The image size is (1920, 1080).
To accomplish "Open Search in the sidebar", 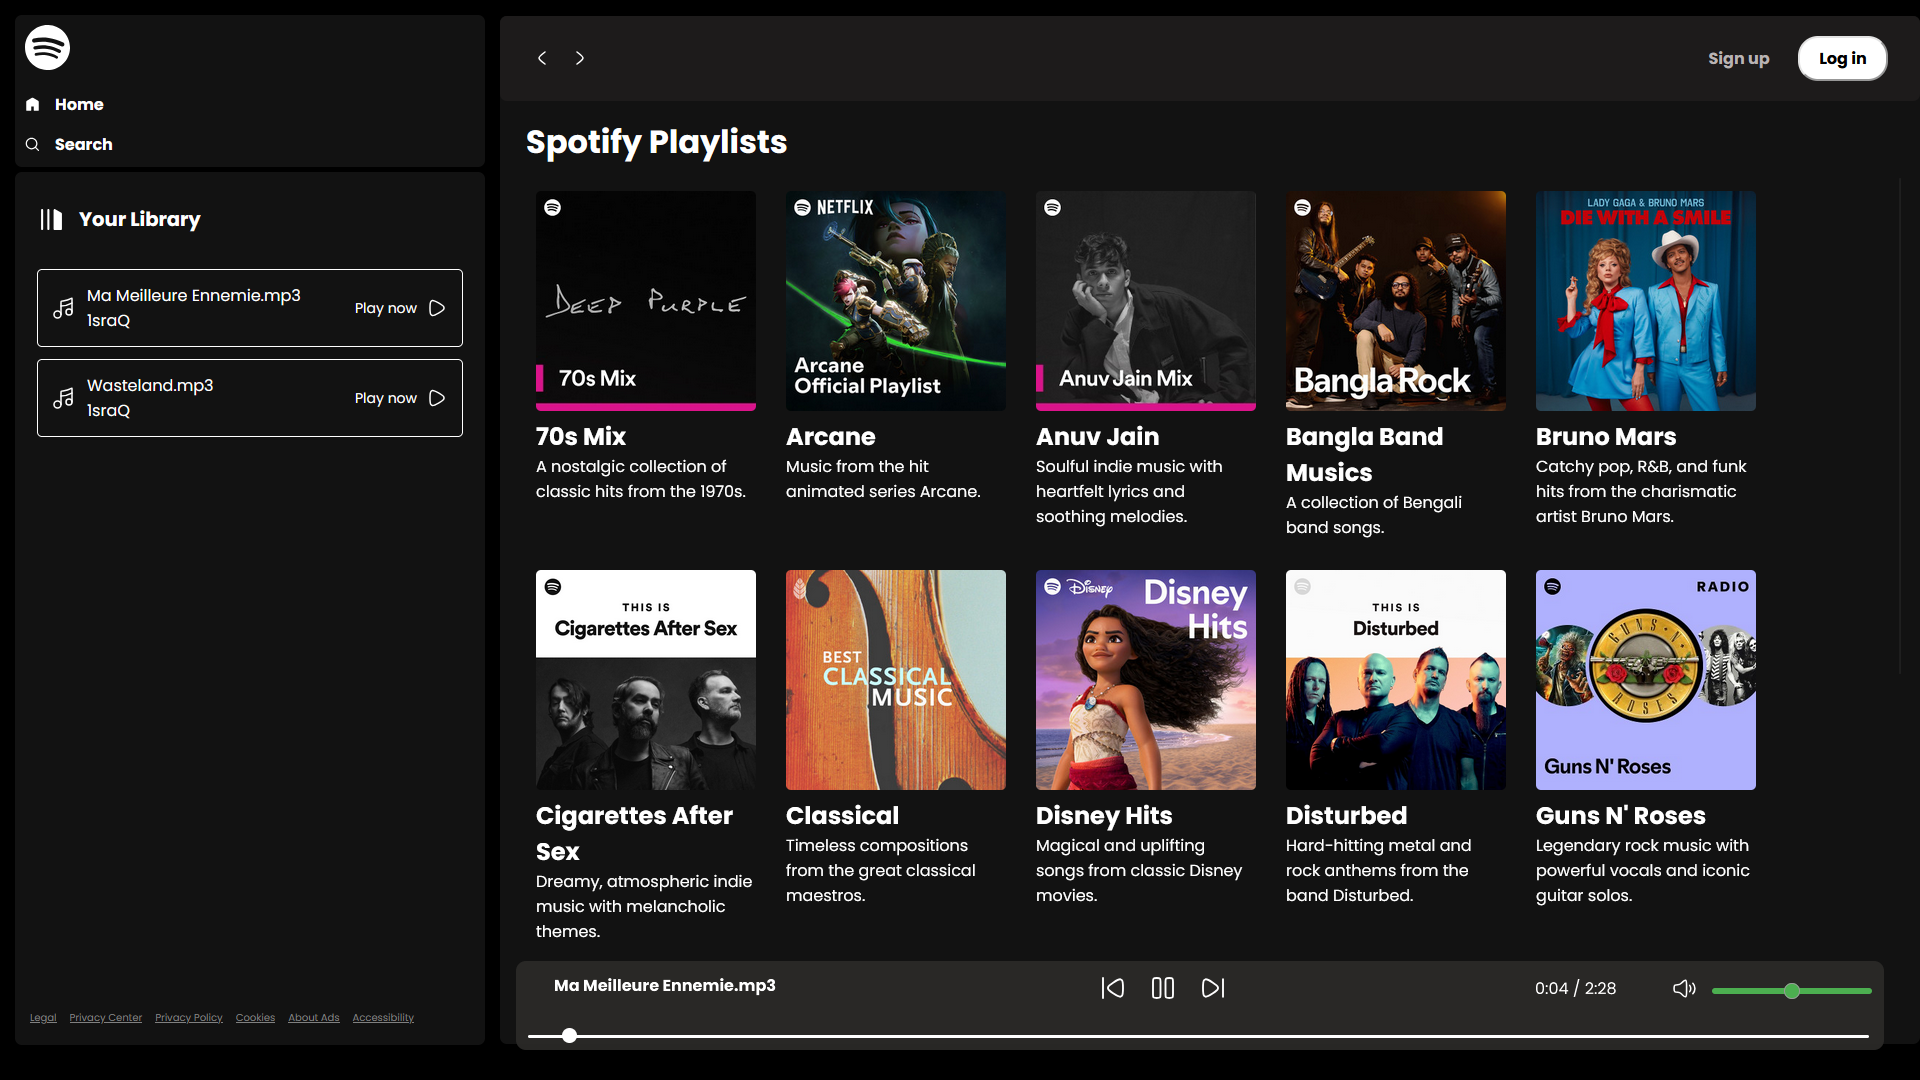I will 83,144.
